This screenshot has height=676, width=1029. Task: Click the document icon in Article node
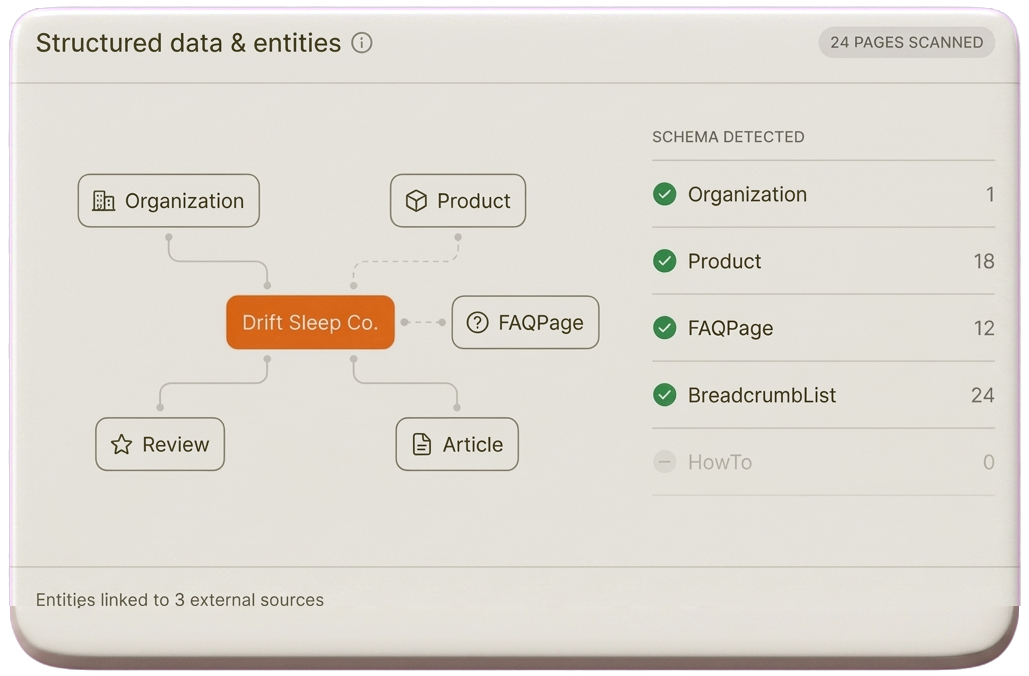[x=421, y=444]
